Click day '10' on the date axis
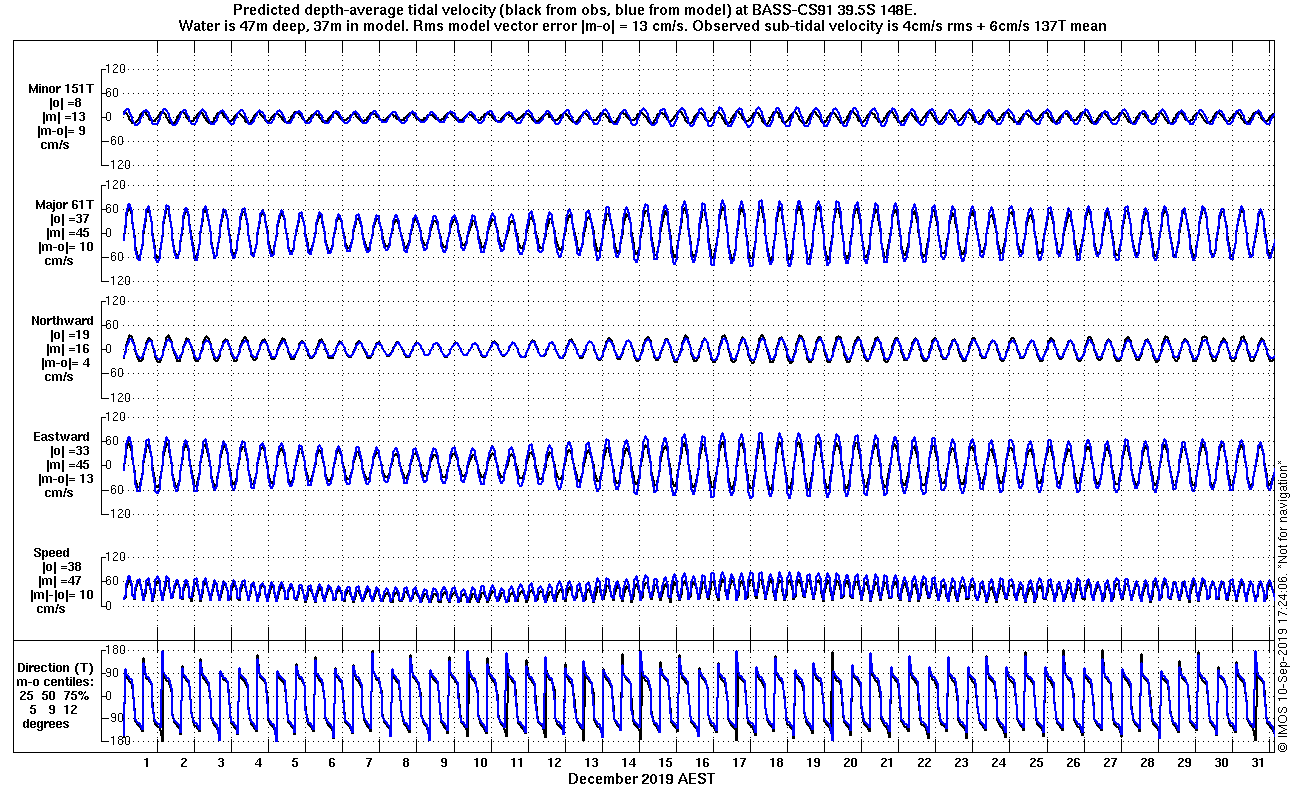The height and width of the screenshot is (800, 1300). point(480,763)
